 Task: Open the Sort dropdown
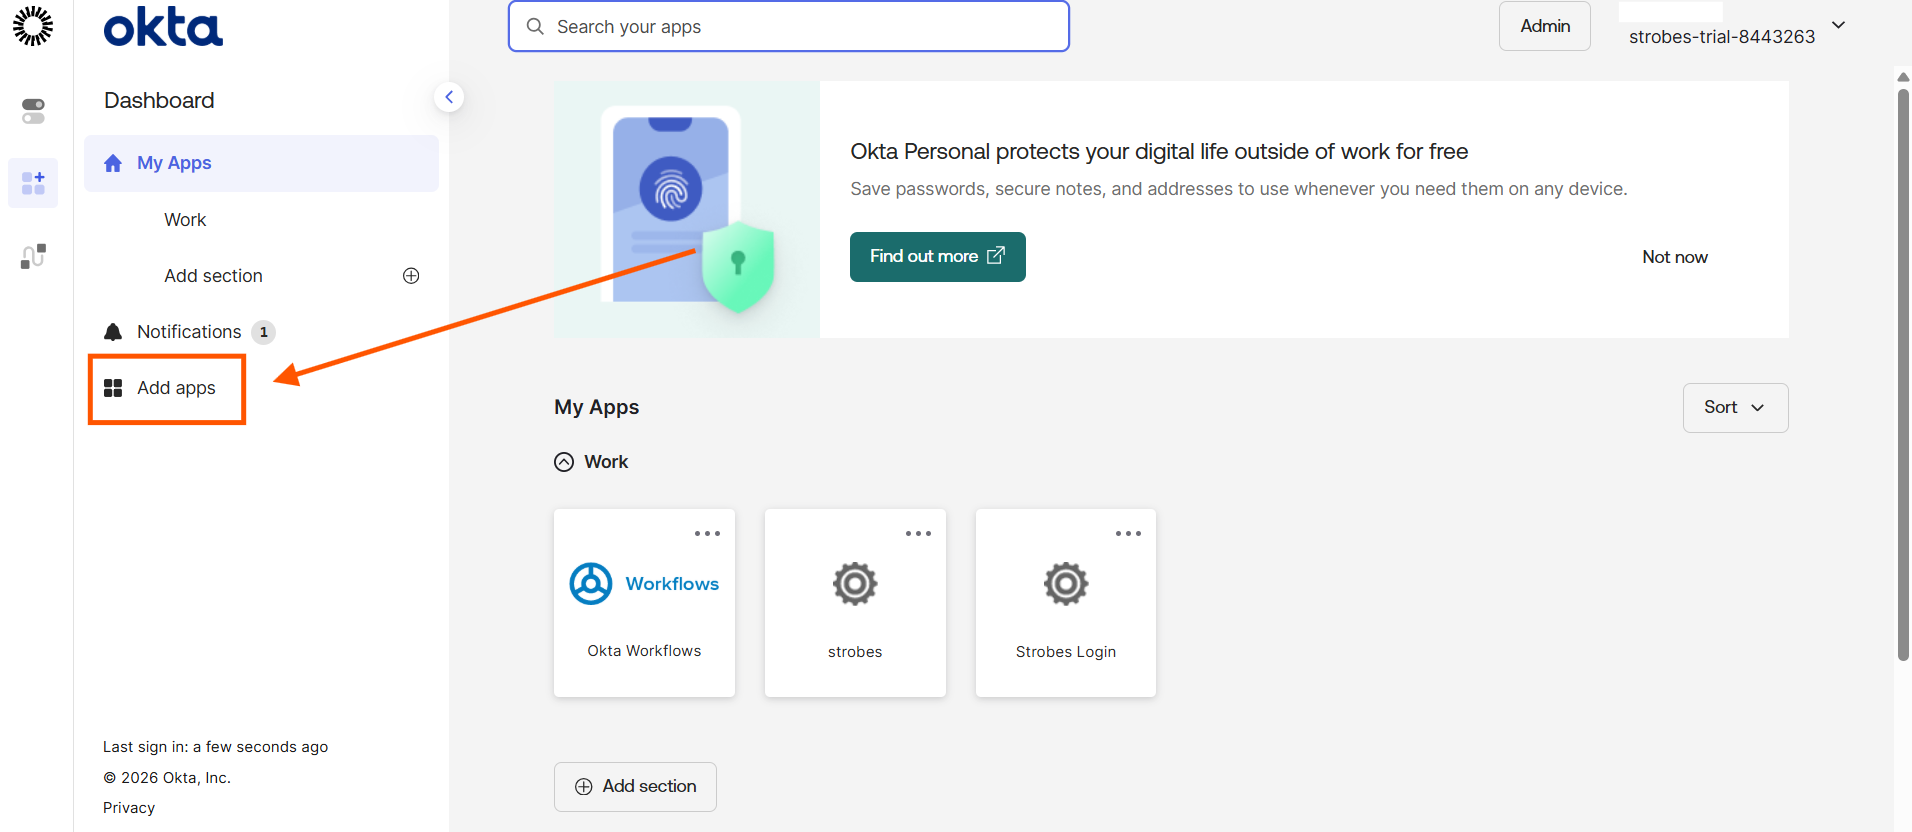[1736, 408]
